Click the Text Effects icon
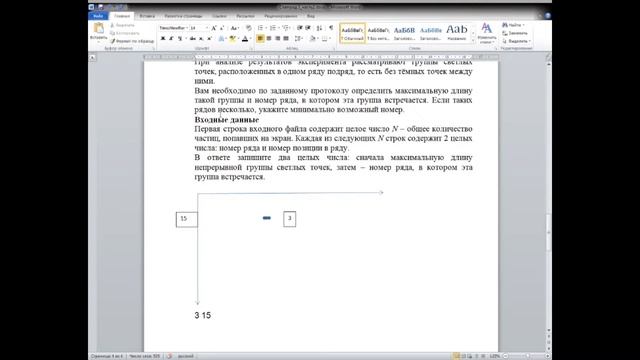The image size is (640, 360). click(x=221, y=39)
